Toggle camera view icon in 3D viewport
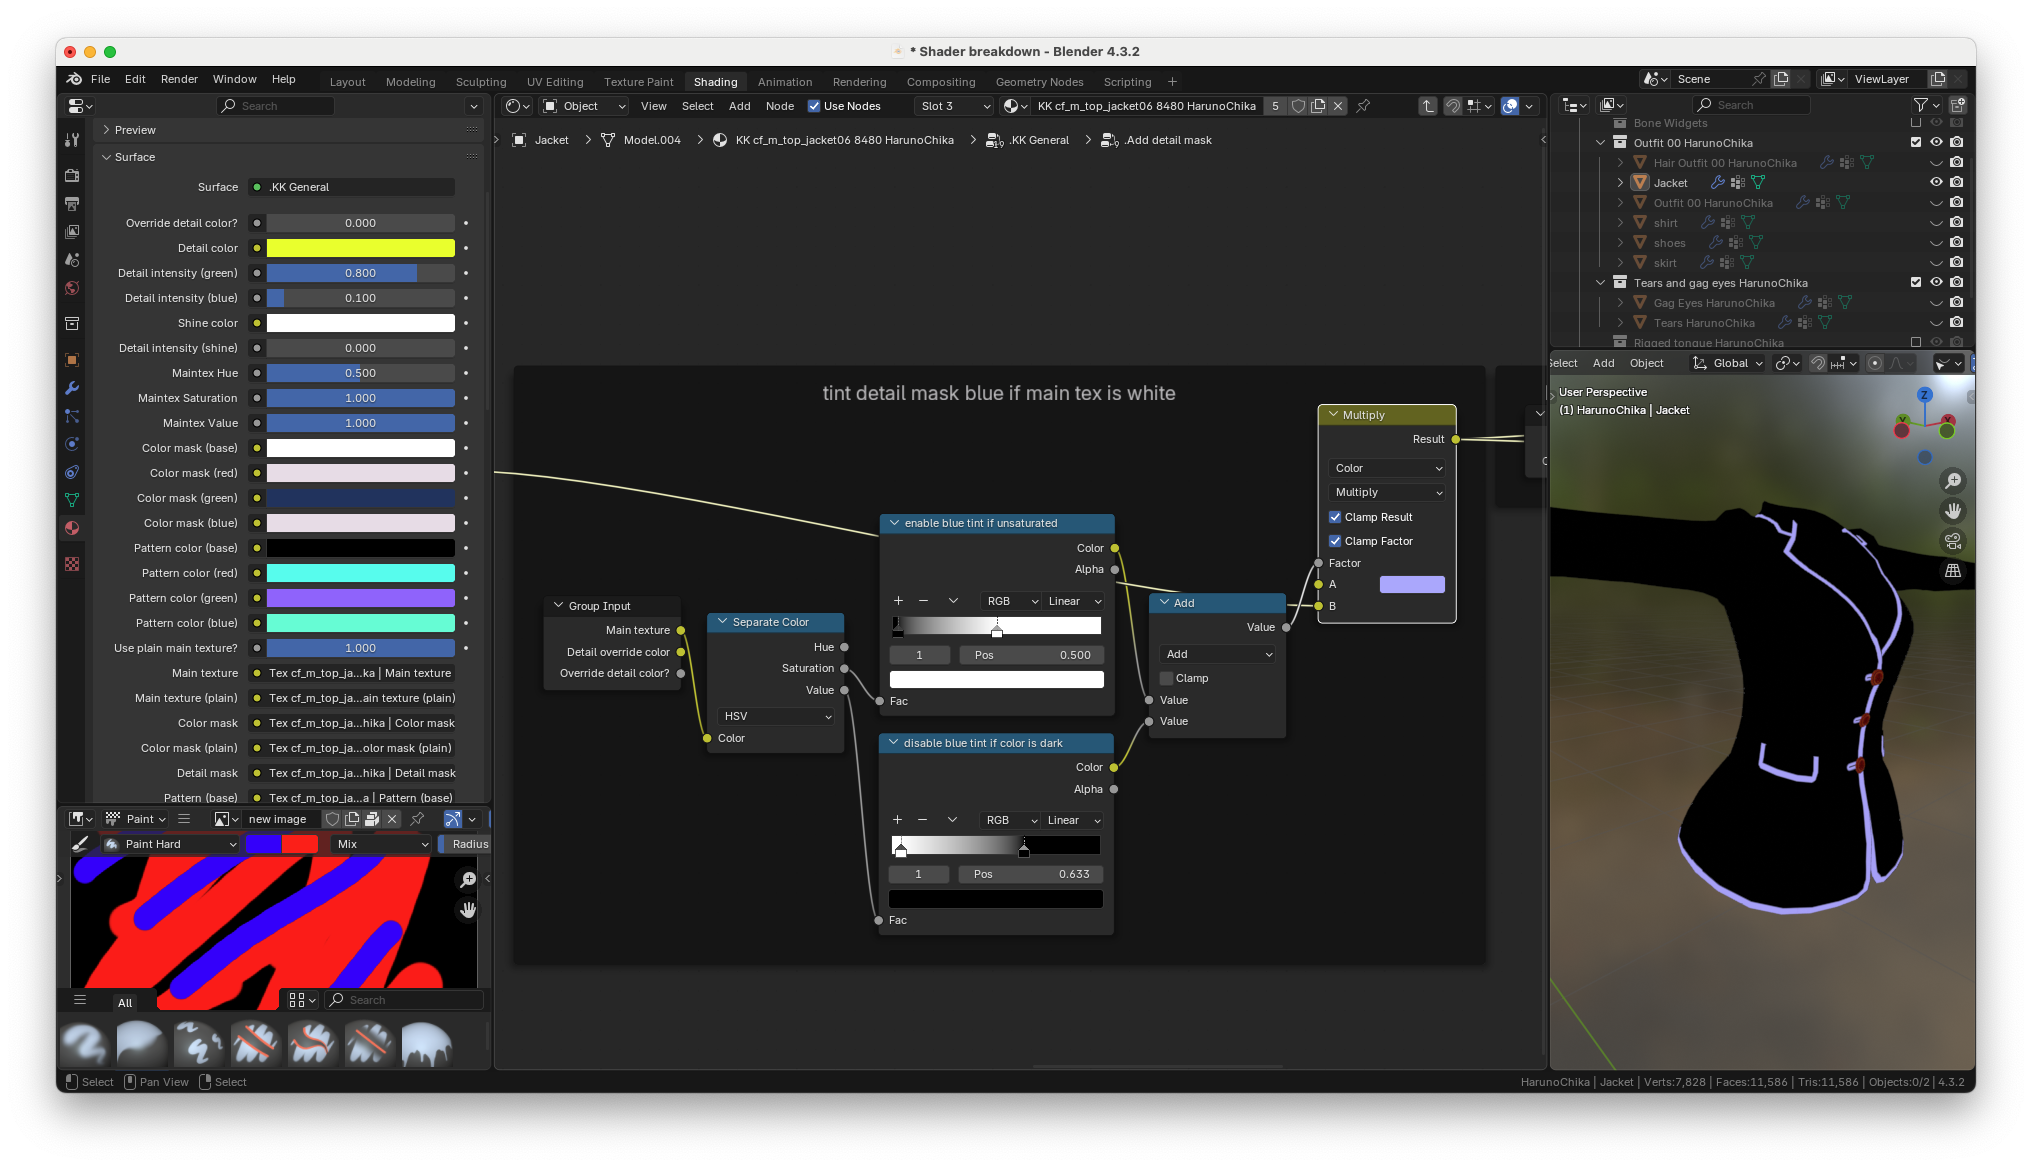2032x1167 pixels. click(1952, 541)
